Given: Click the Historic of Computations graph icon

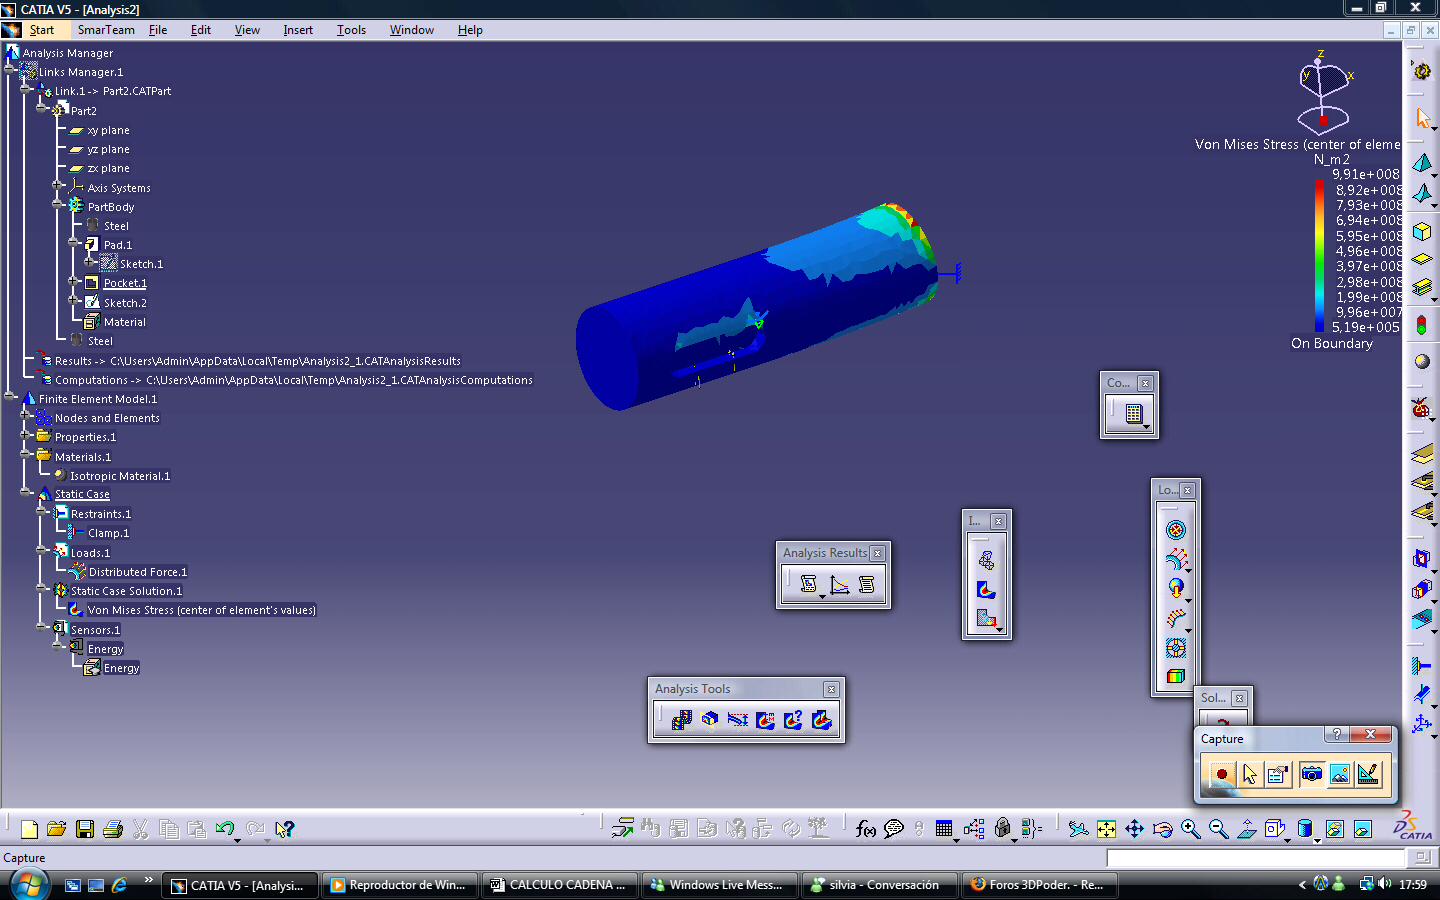Looking at the screenshot, I should click(839, 584).
